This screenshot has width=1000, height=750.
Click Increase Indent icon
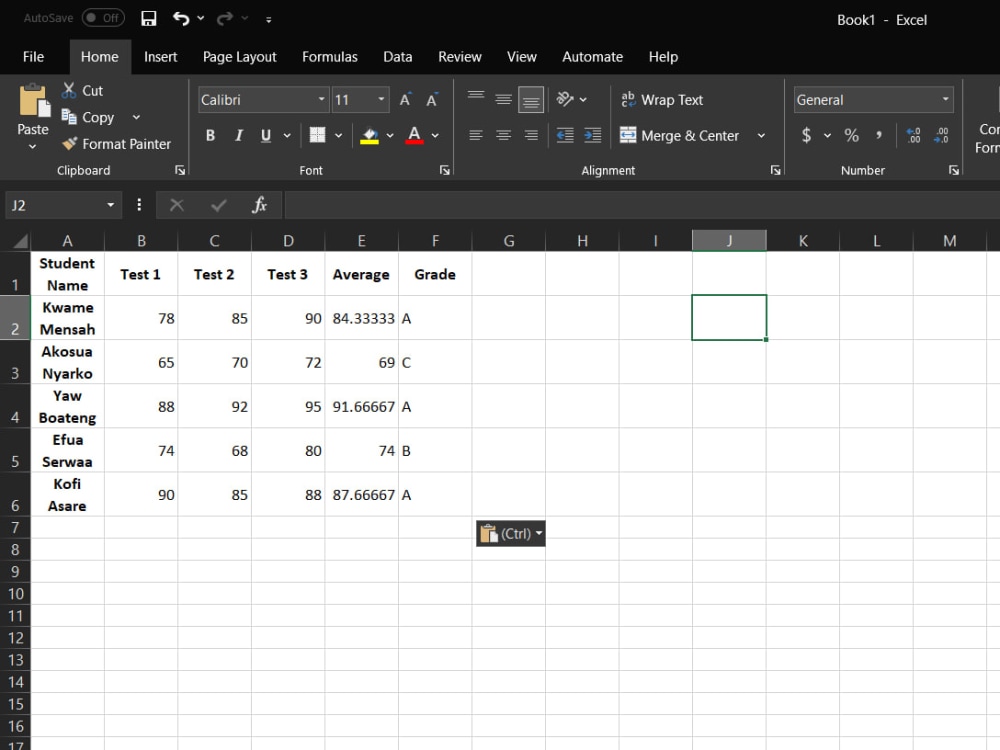(592, 135)
